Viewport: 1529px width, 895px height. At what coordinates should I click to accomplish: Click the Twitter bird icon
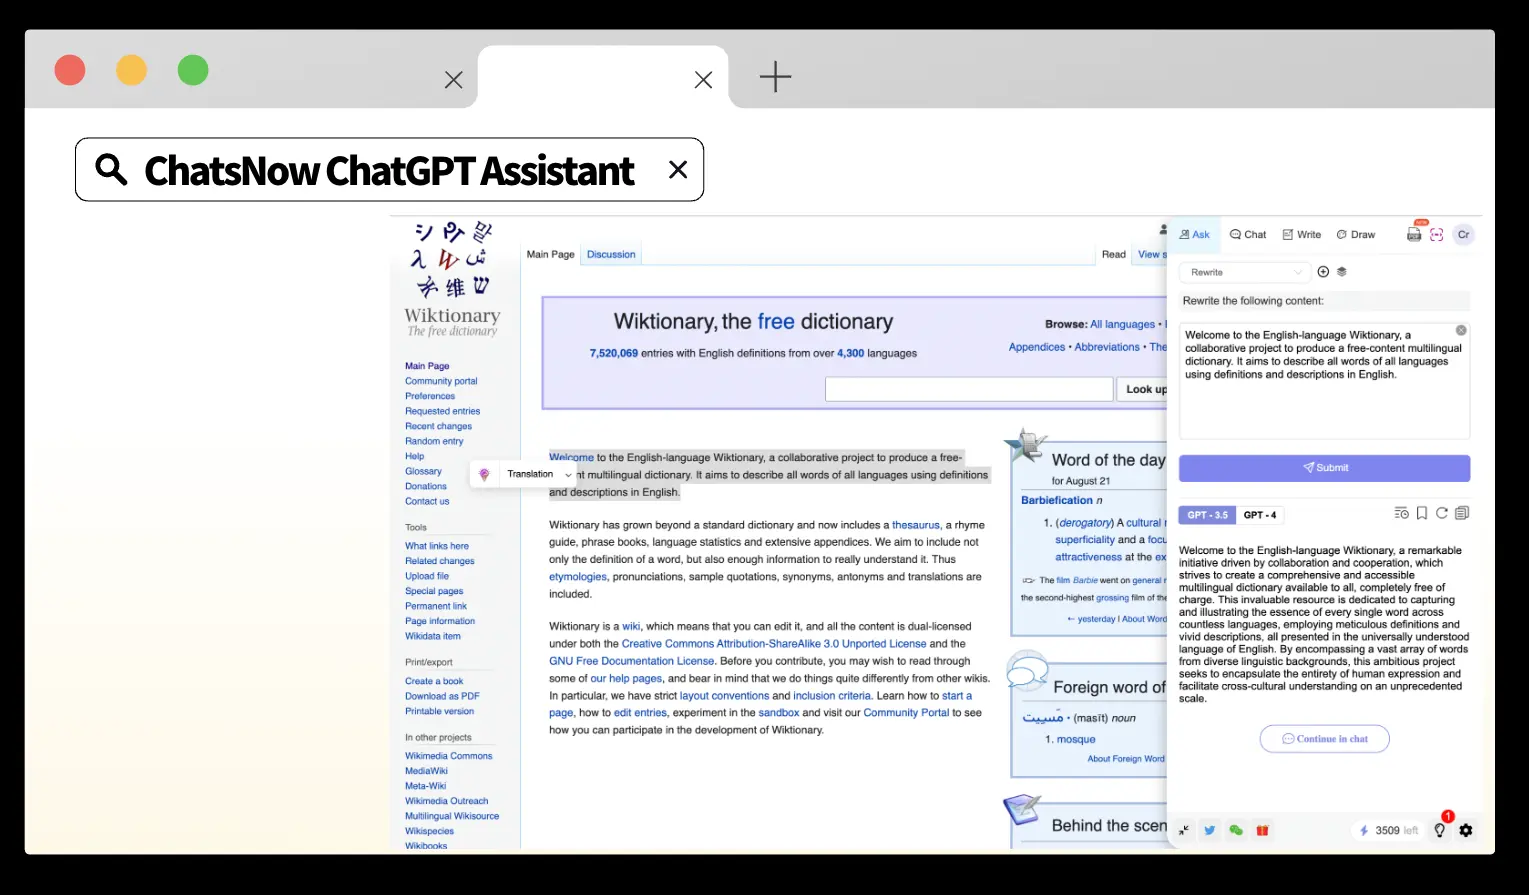(1210, 830)
